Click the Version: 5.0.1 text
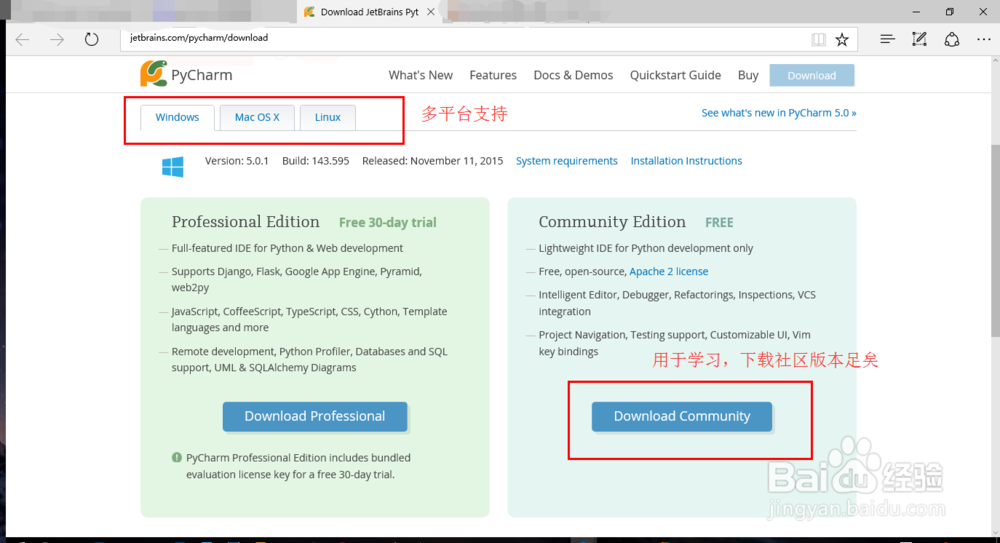The width and height of the screenshot is (1000, 543). [237, 161]
